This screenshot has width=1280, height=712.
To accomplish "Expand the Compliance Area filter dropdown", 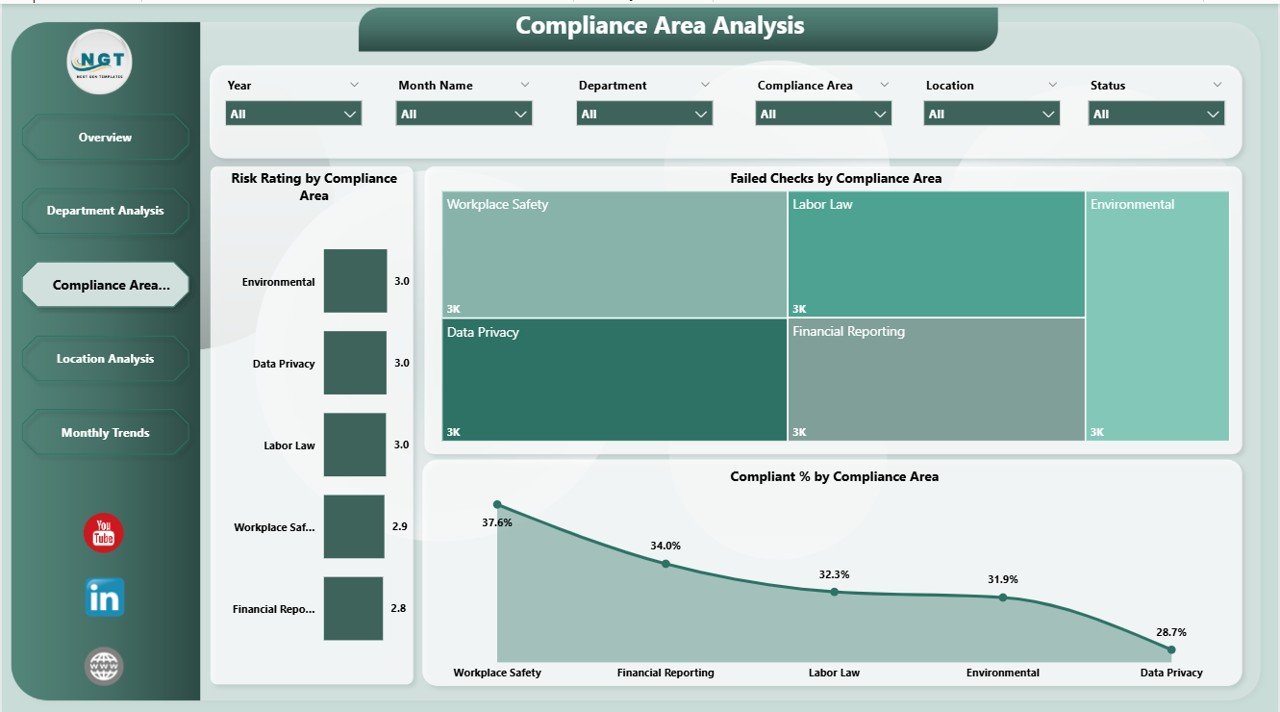I will click(823, 114).
